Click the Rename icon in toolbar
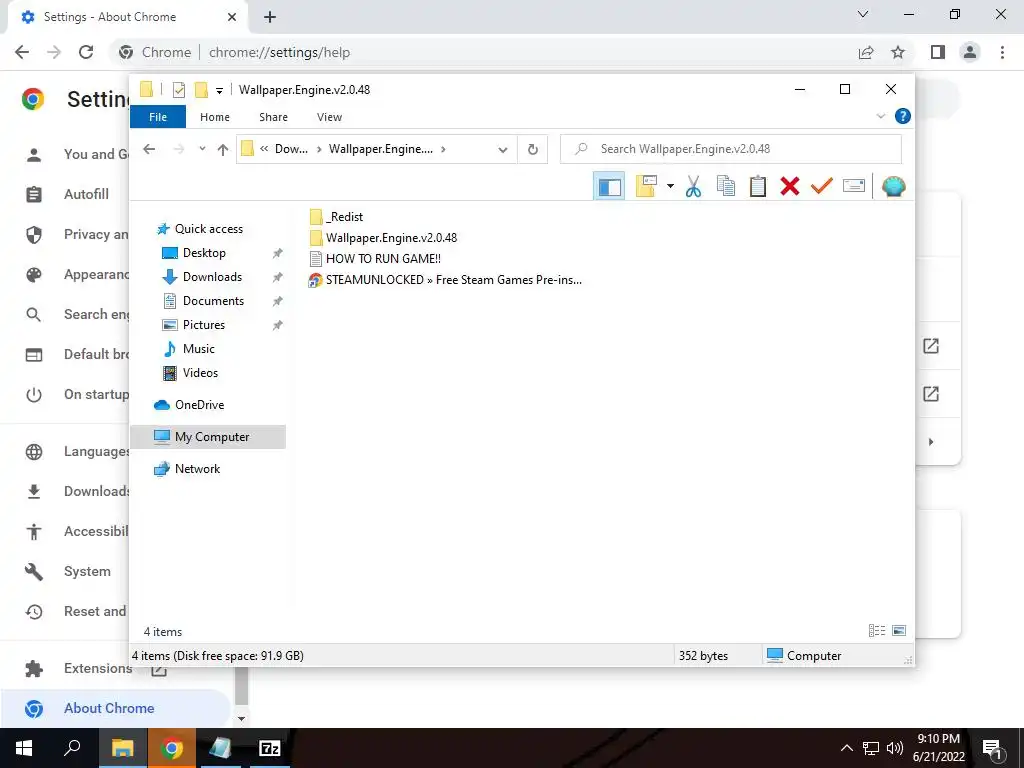This screenshot has height=768, width=1024. point(854,186)
